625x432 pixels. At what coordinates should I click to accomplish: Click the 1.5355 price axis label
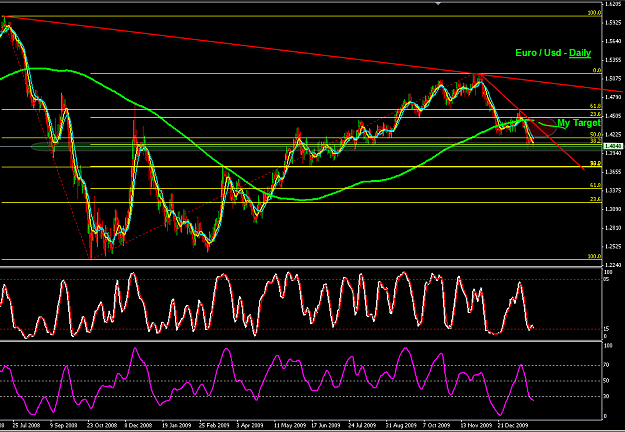(613, 60)
